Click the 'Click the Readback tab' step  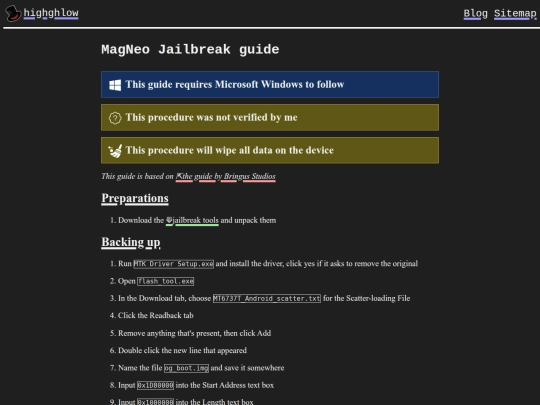pyautogui.click(x=156, y=315)
